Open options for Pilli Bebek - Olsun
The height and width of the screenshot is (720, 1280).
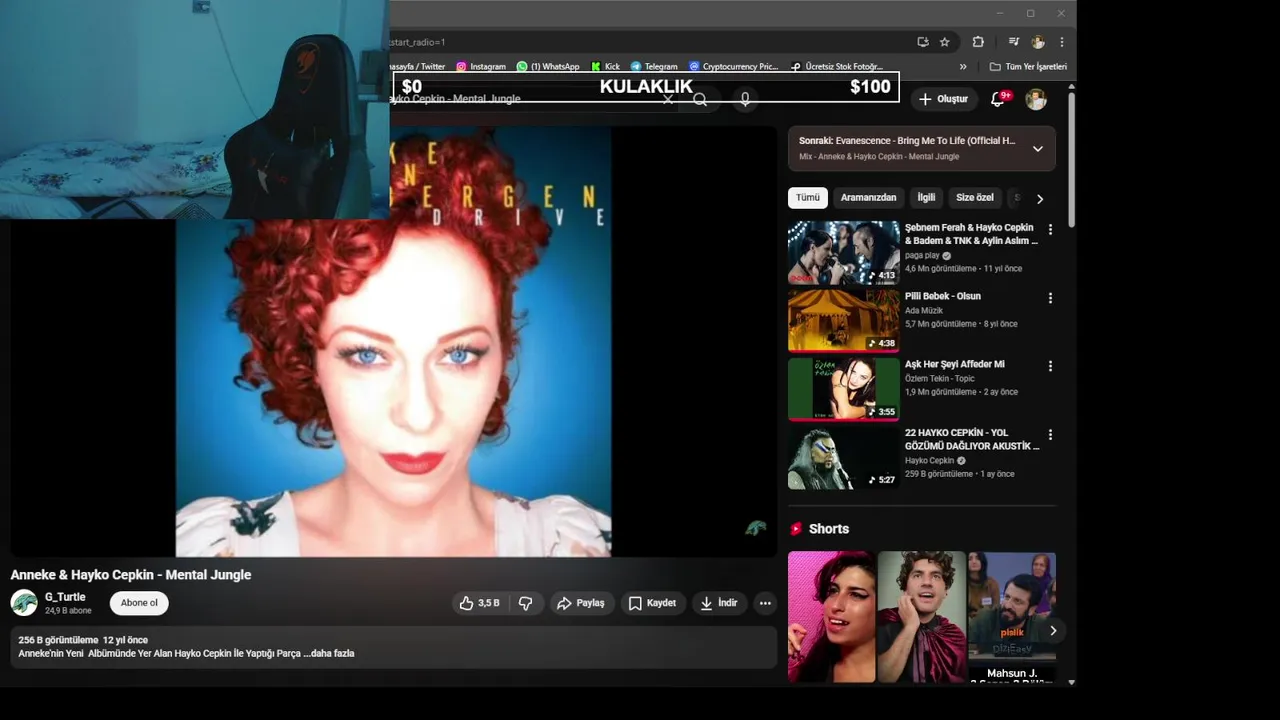(x=1050, y=298)
